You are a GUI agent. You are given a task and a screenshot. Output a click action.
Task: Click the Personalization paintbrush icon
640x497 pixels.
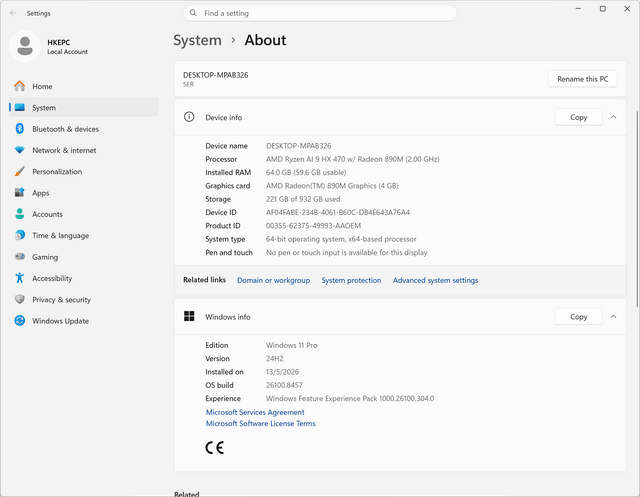20,171
